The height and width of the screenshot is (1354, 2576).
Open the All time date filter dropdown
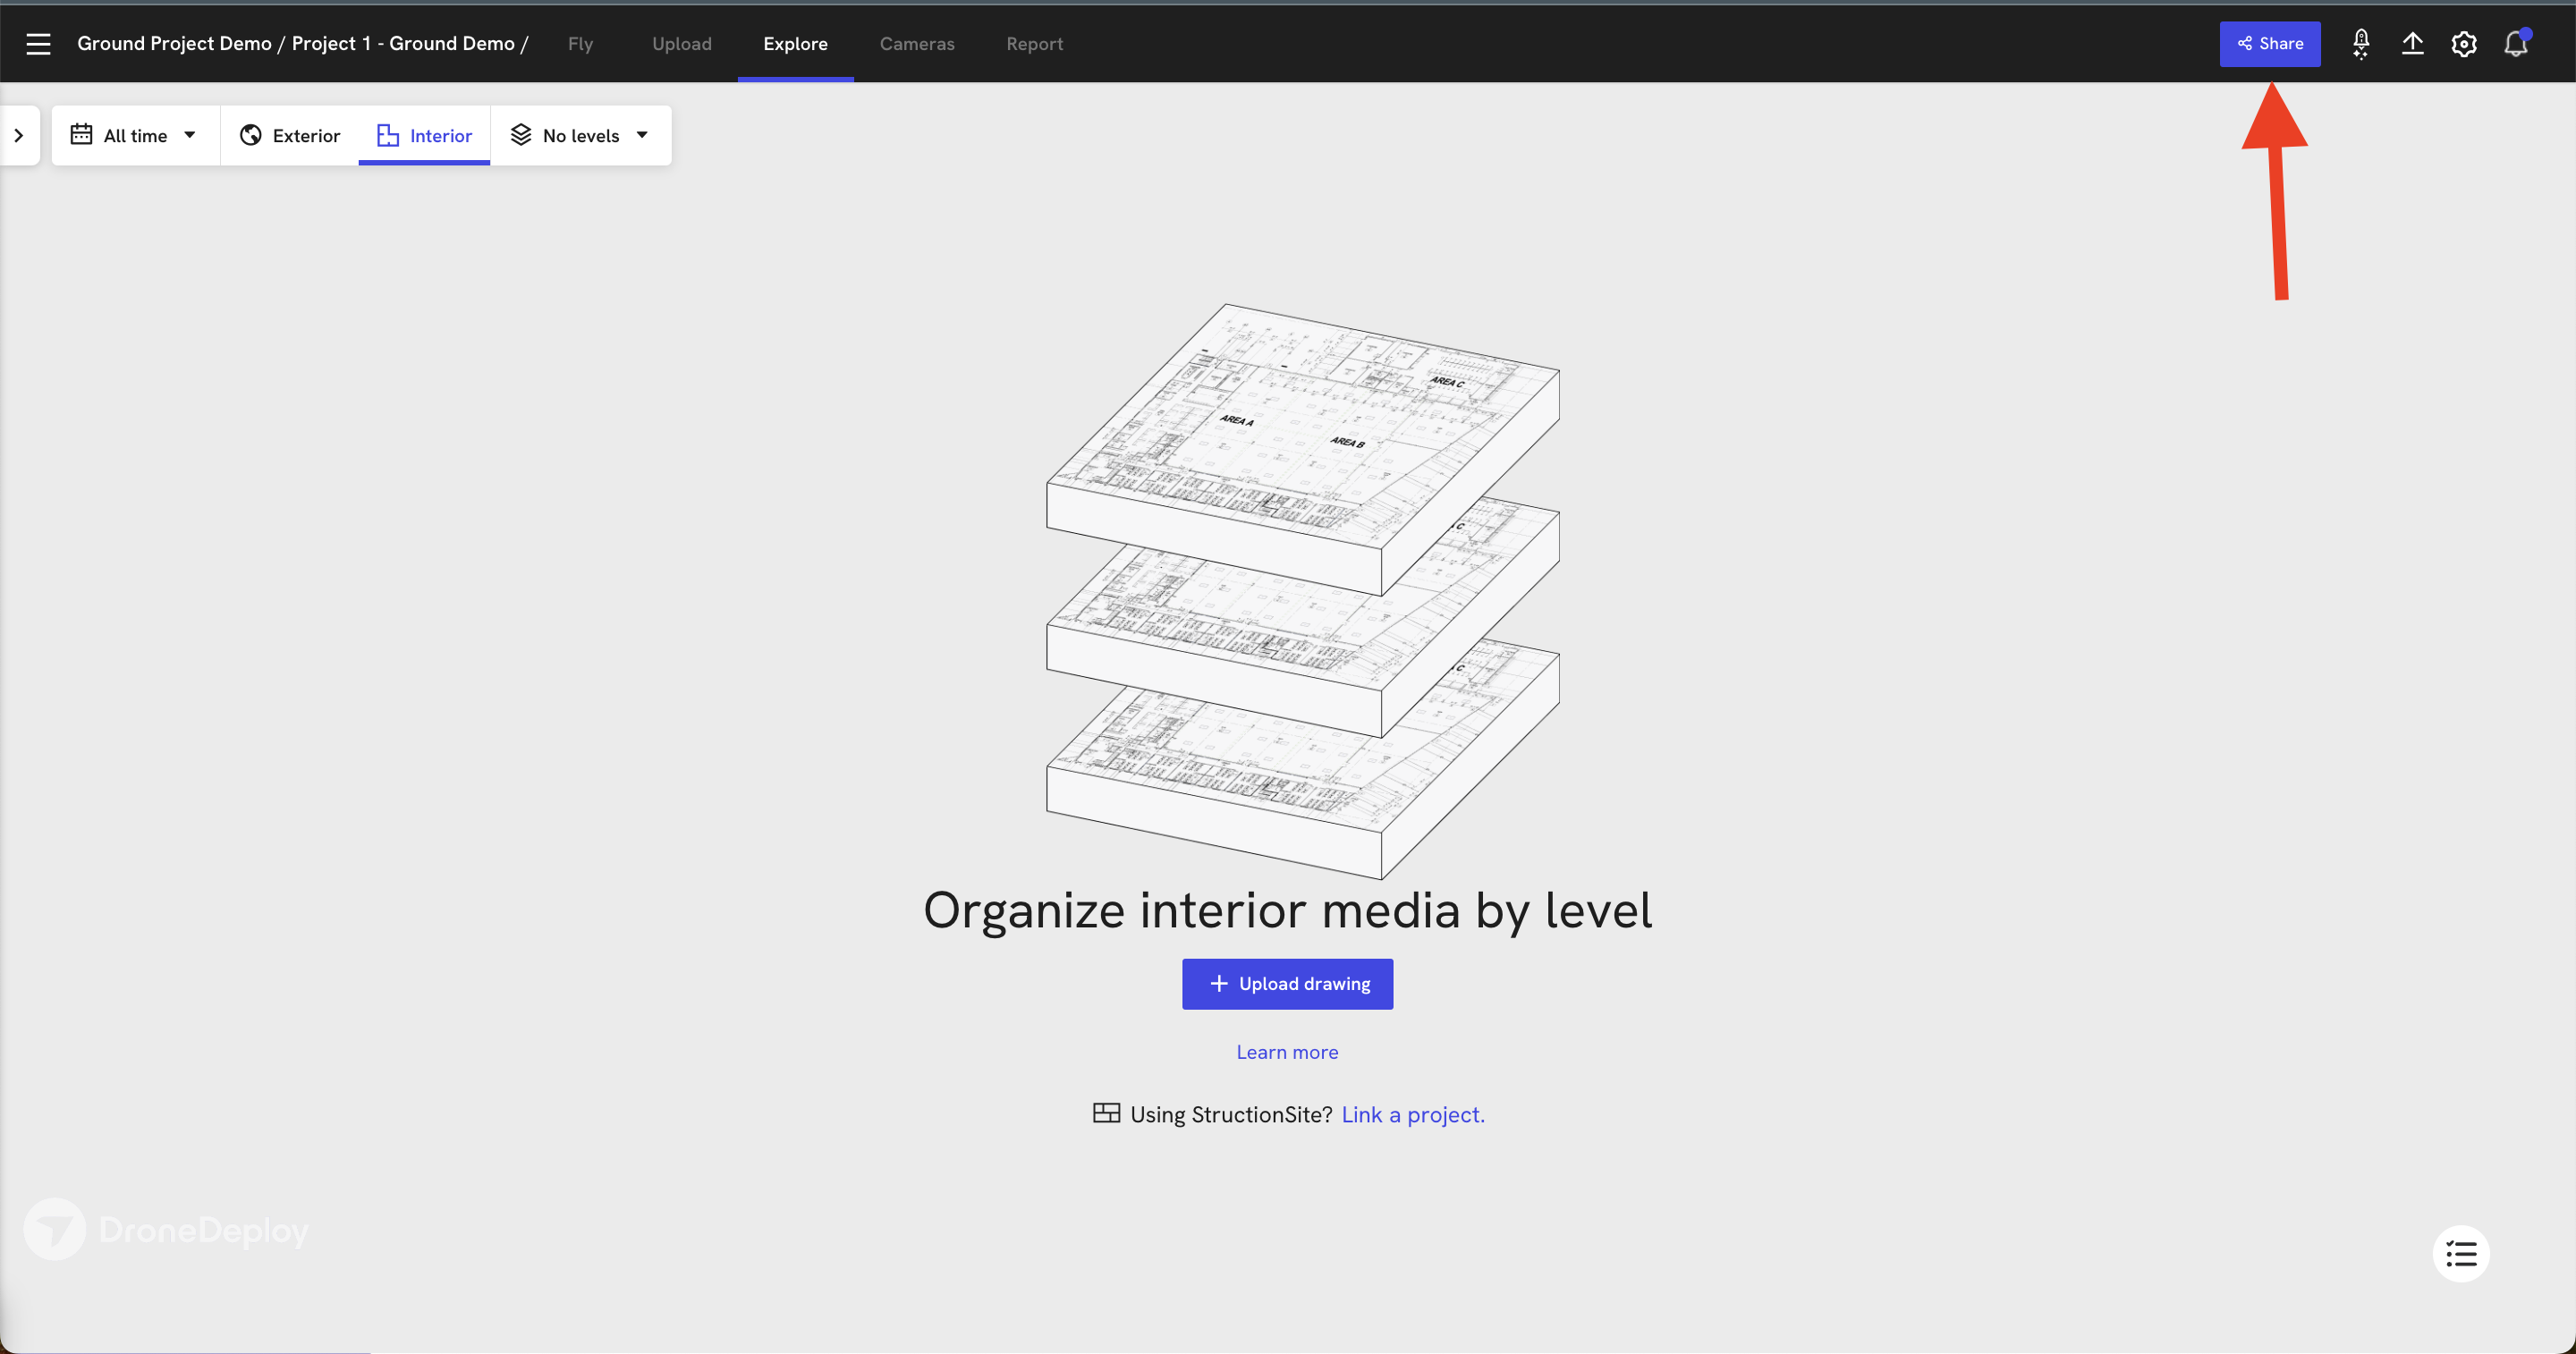134,135
